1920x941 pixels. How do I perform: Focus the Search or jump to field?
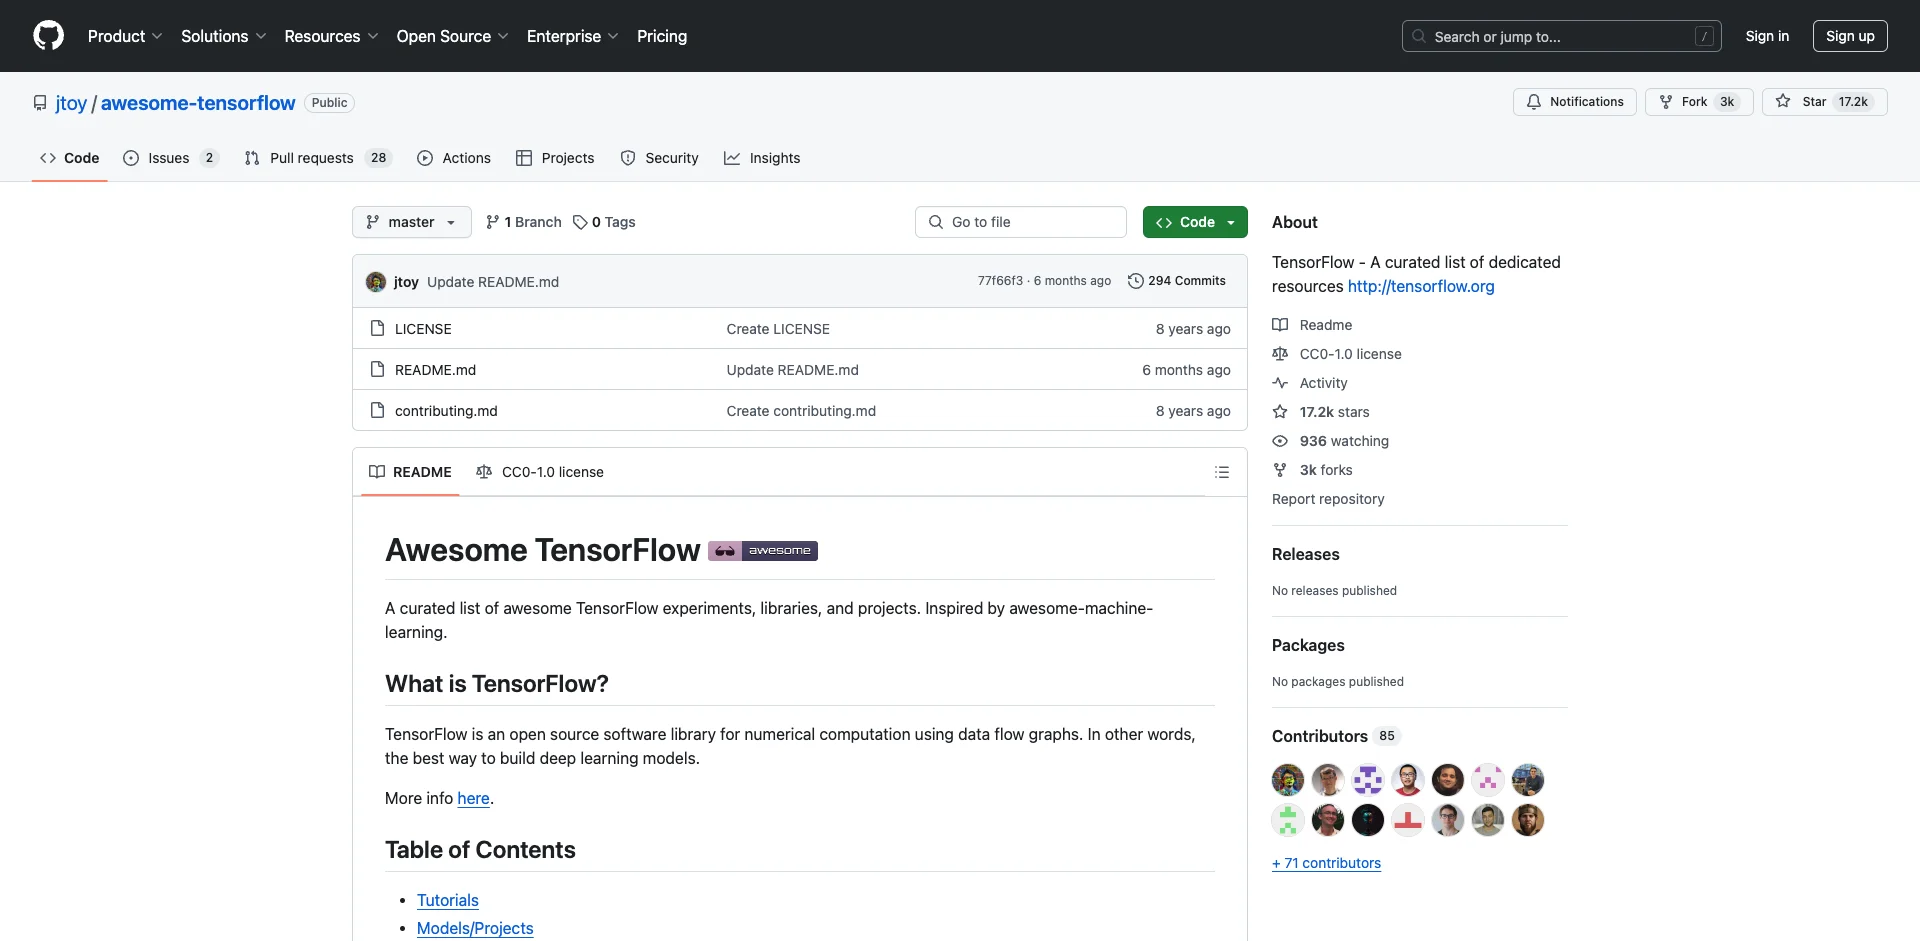(x=1562, y=36)
